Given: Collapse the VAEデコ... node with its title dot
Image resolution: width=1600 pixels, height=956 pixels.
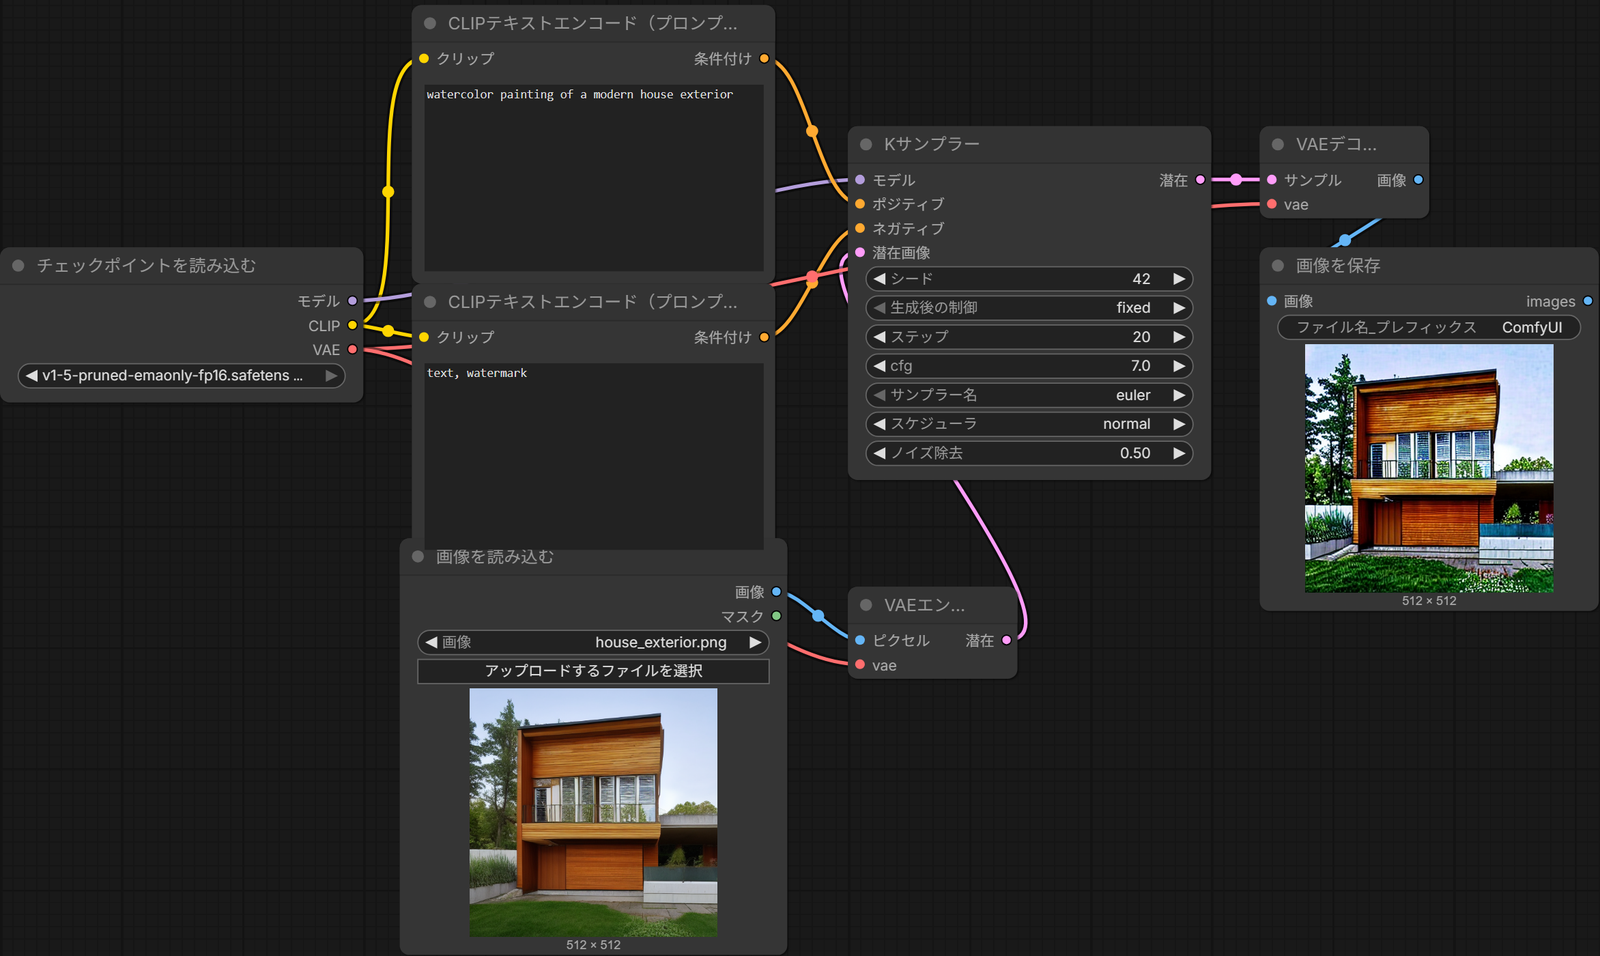Looking at the screenshot, I should (x=1278, y=145).
